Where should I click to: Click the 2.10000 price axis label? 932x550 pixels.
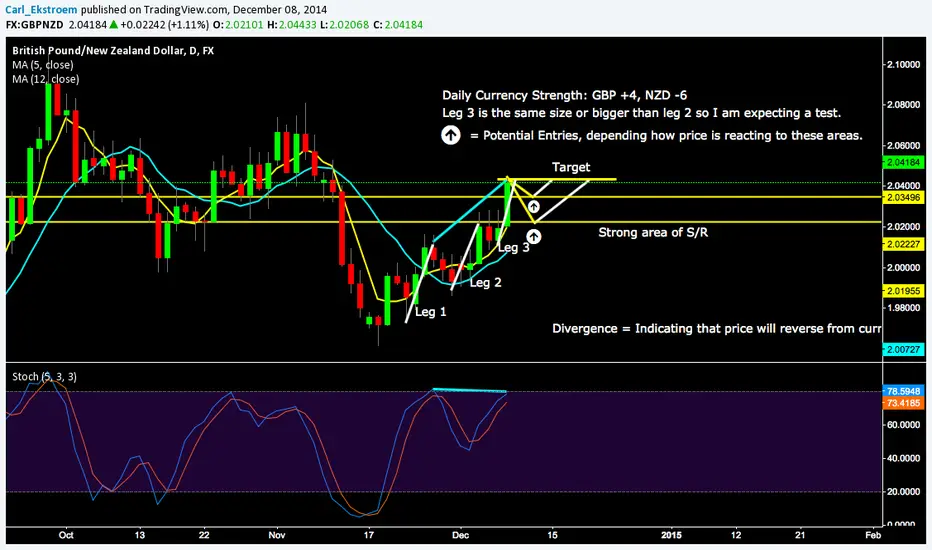(903, 64)
